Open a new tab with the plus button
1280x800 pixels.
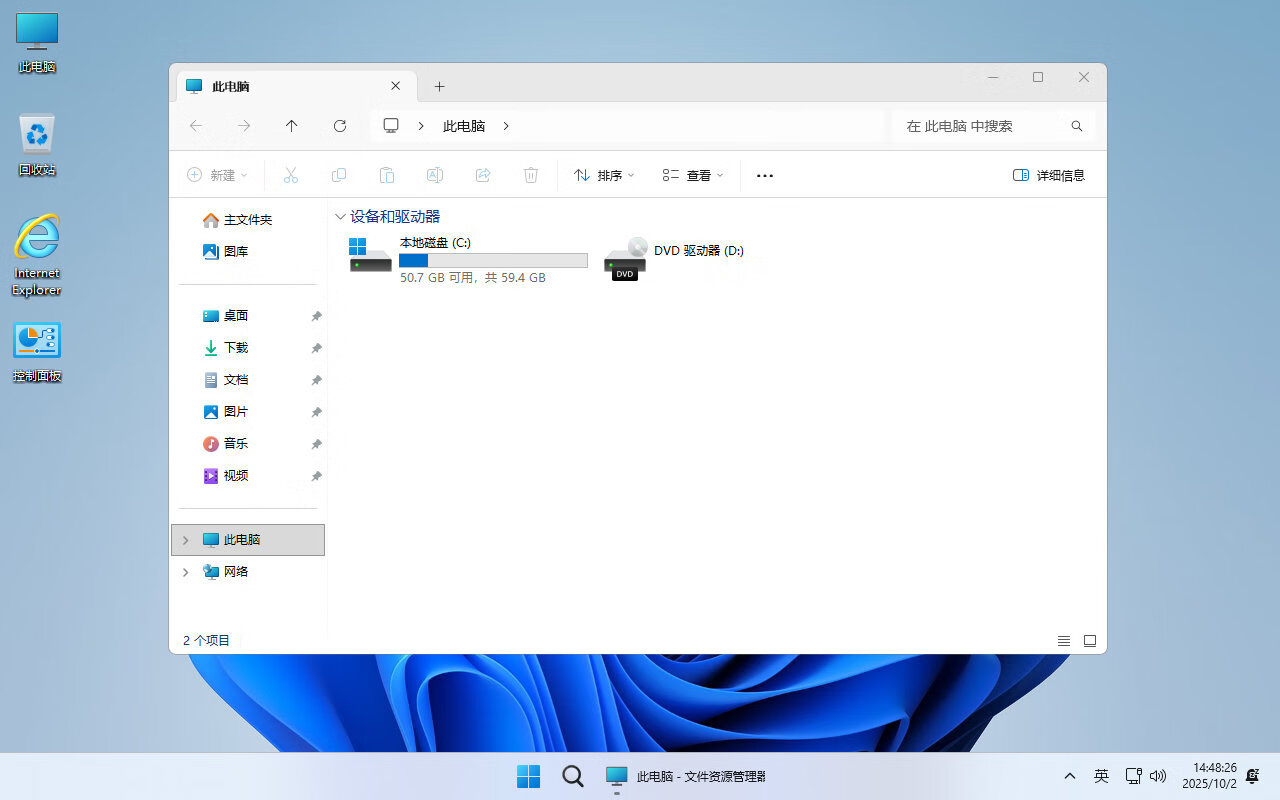pos(439,87)
